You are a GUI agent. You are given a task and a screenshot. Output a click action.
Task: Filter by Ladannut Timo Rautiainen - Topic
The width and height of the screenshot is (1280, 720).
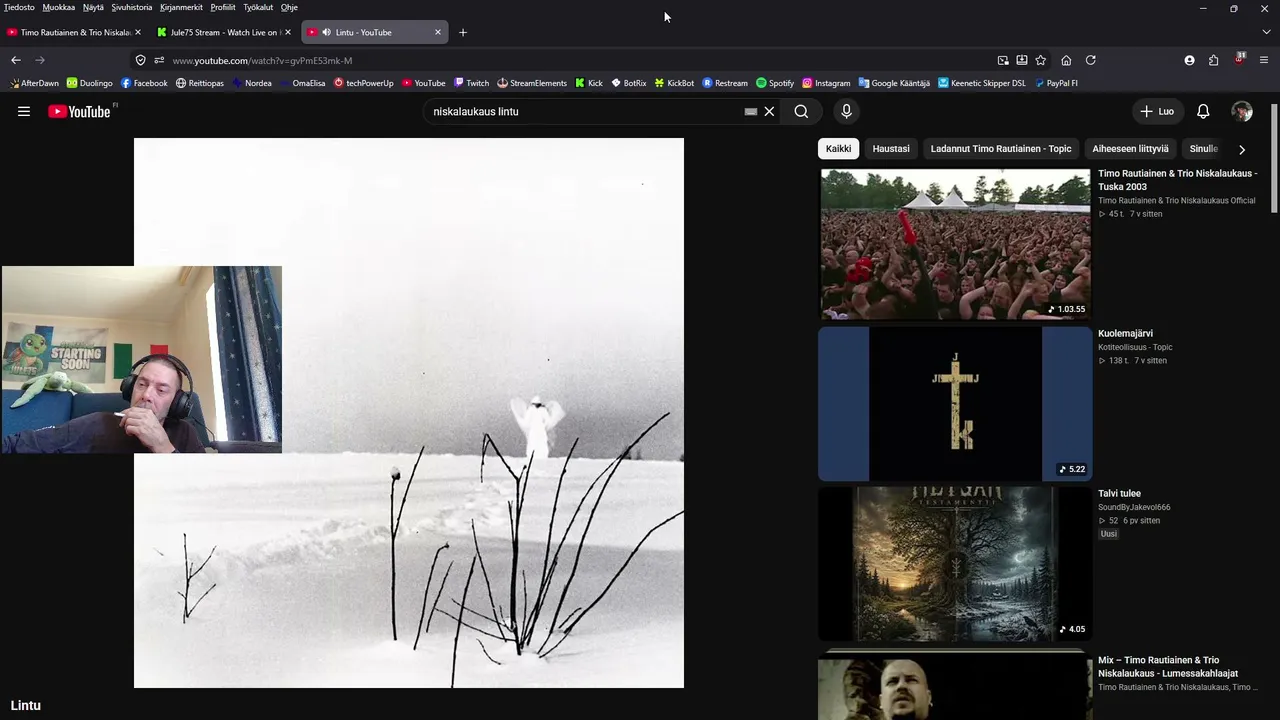(x=1001, y=149)
